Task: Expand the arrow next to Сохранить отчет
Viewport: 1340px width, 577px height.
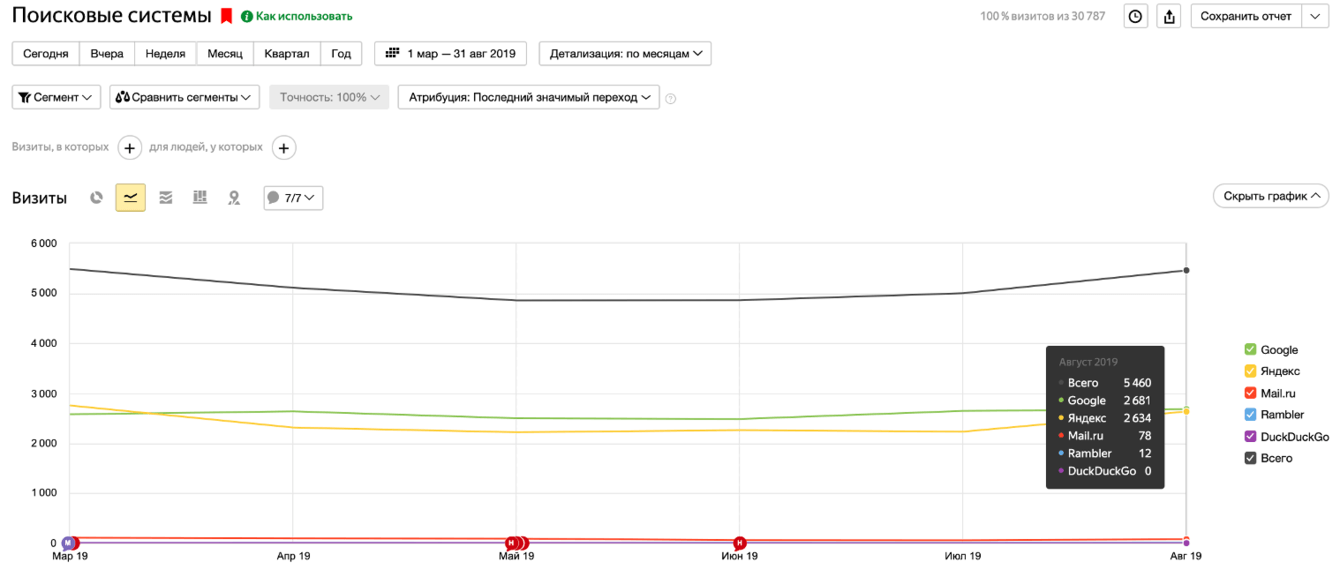Action: pos(1315,16)
